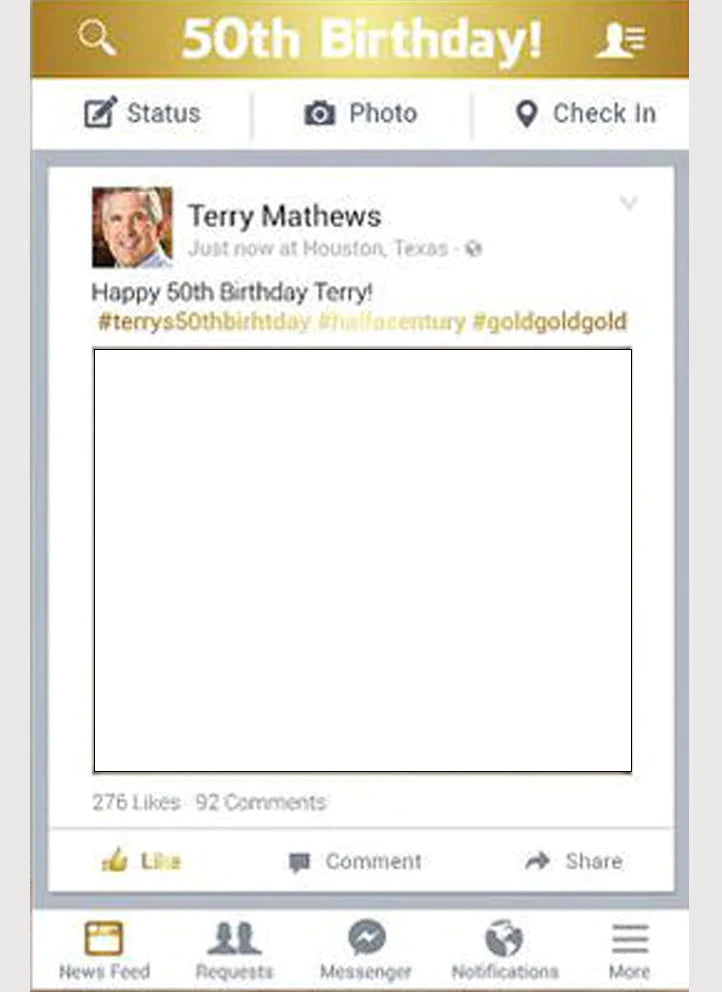Image resolution: width=722 pixels, height=992 pixels.
Task: Click the search magnifier icon
Action: 97,37
